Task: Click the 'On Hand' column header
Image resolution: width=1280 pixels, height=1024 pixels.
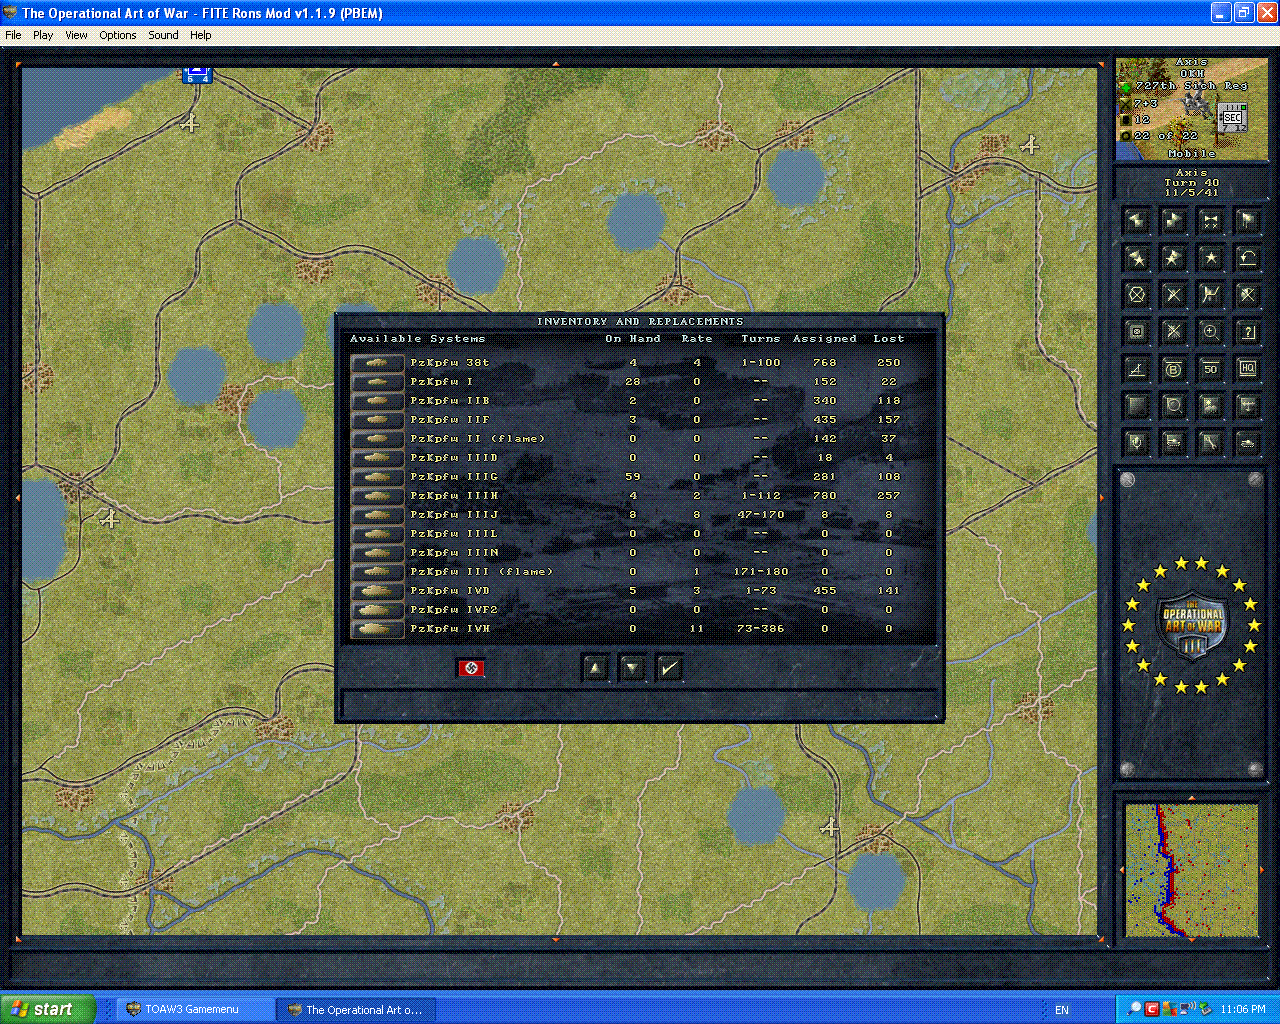Action: (633, 339)
